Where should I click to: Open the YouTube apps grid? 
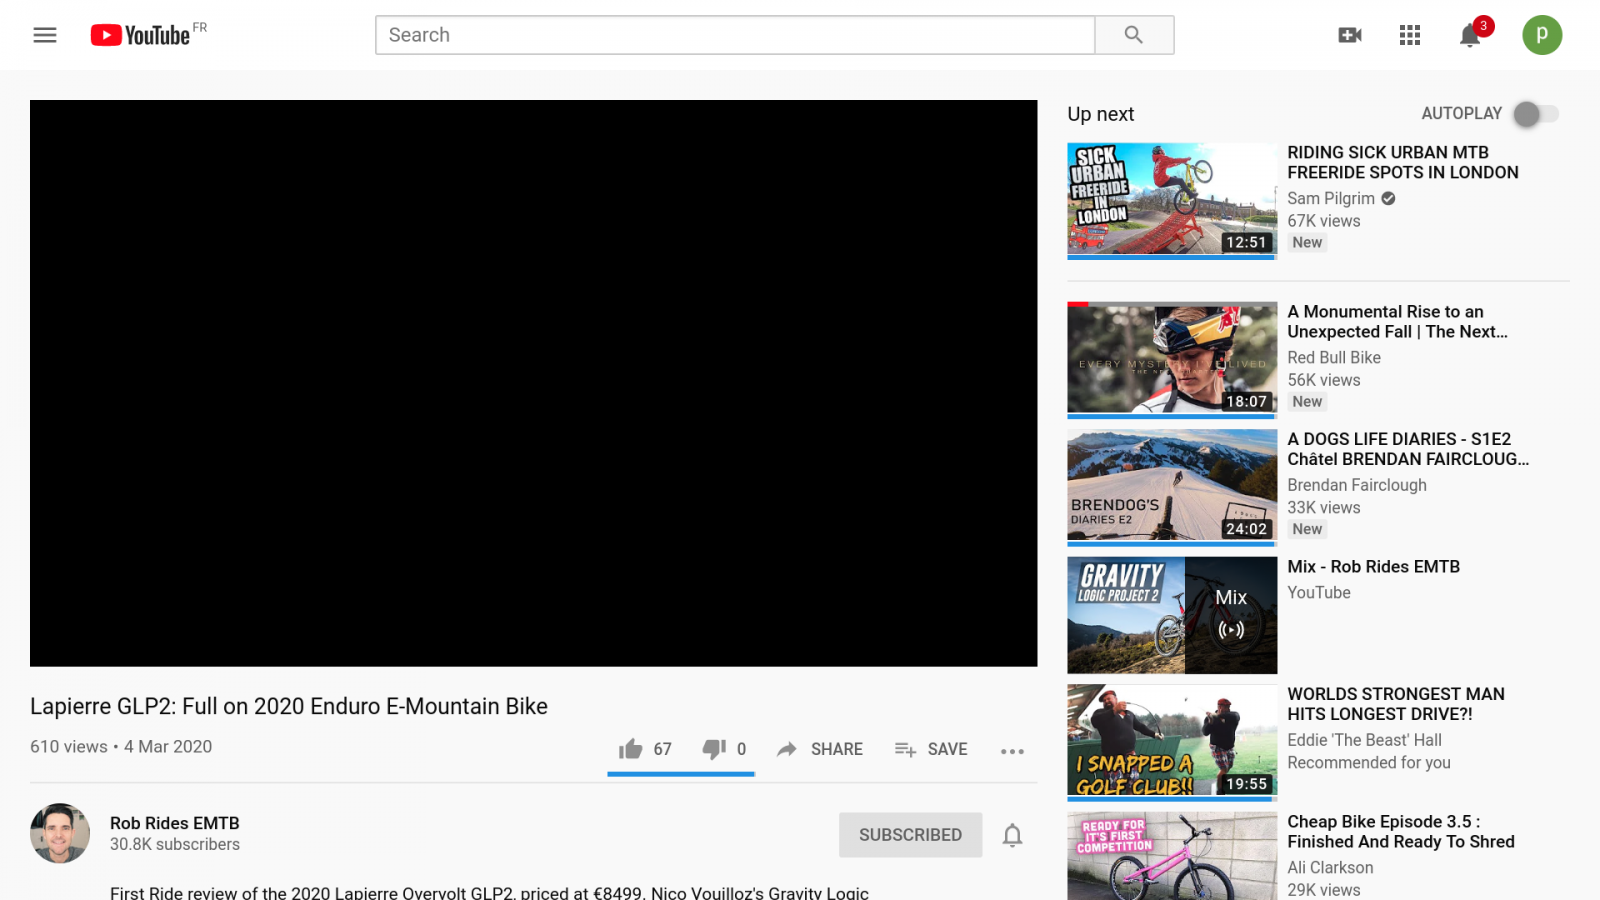click(x=1410, y=35)
